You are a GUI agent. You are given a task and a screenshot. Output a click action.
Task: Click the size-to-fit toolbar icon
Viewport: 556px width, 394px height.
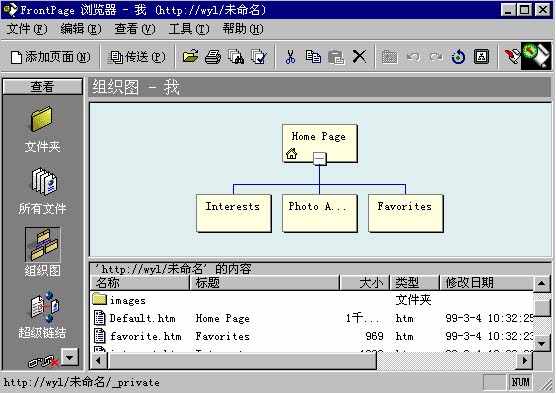481,57
